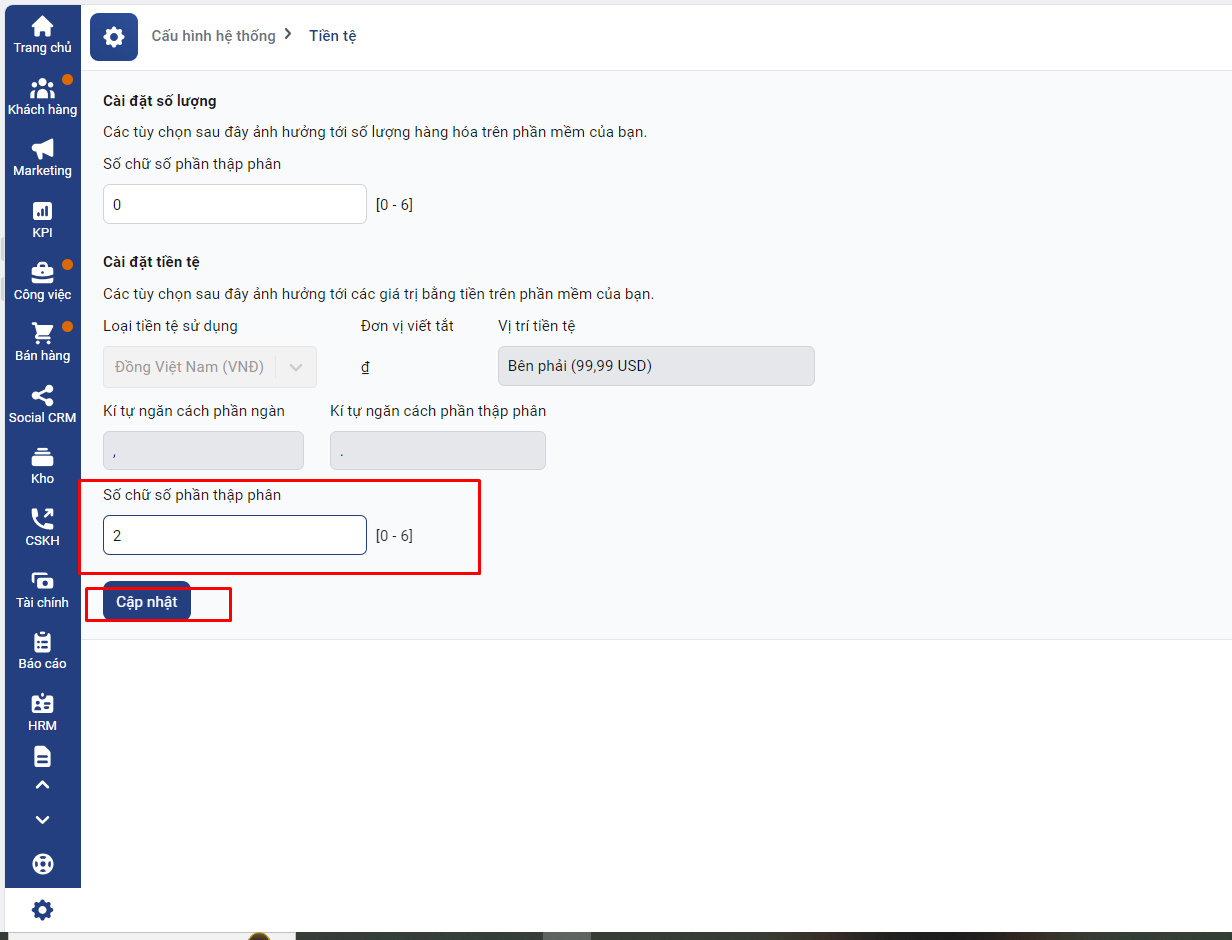The image size is (1232, 940).
Task: Open the Báo cáo report icon
Action: pyautogui.click(x=42, y=642)
